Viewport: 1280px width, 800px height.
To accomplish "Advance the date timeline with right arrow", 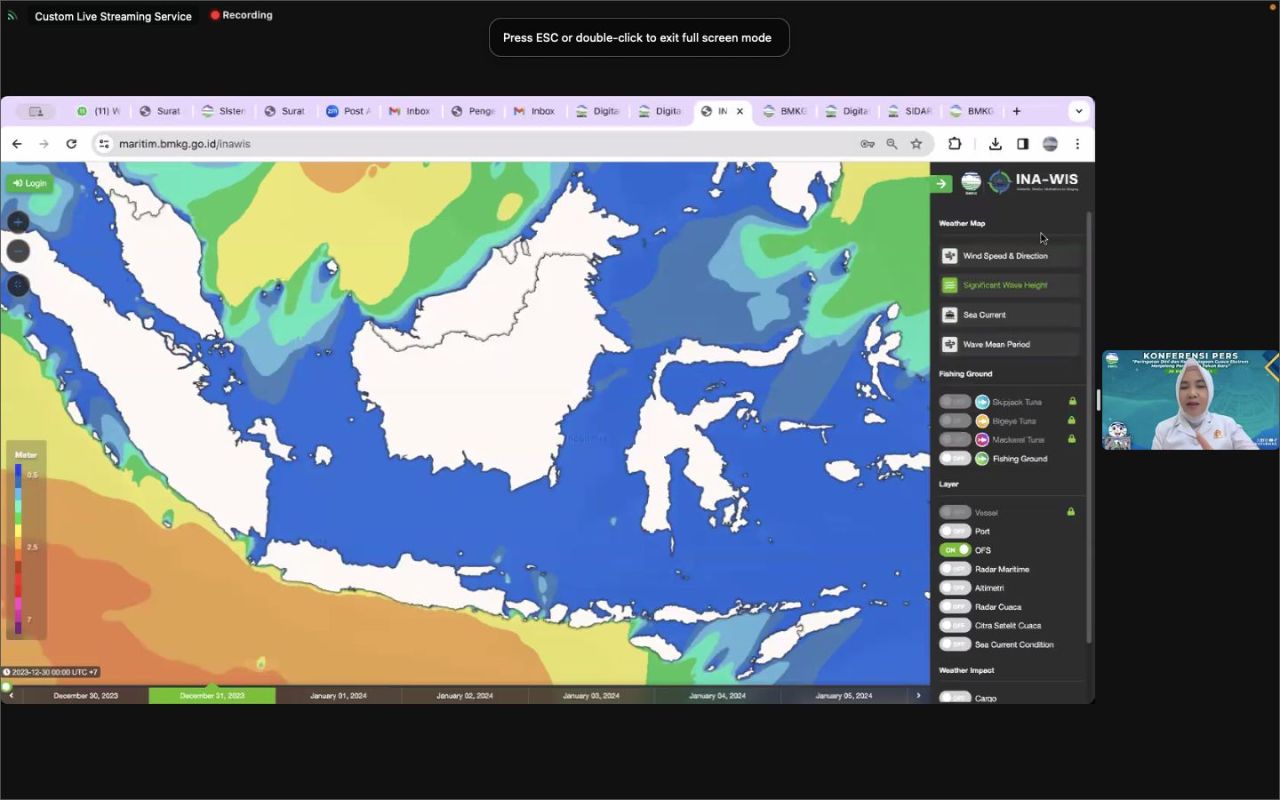I will coord(918,695).
